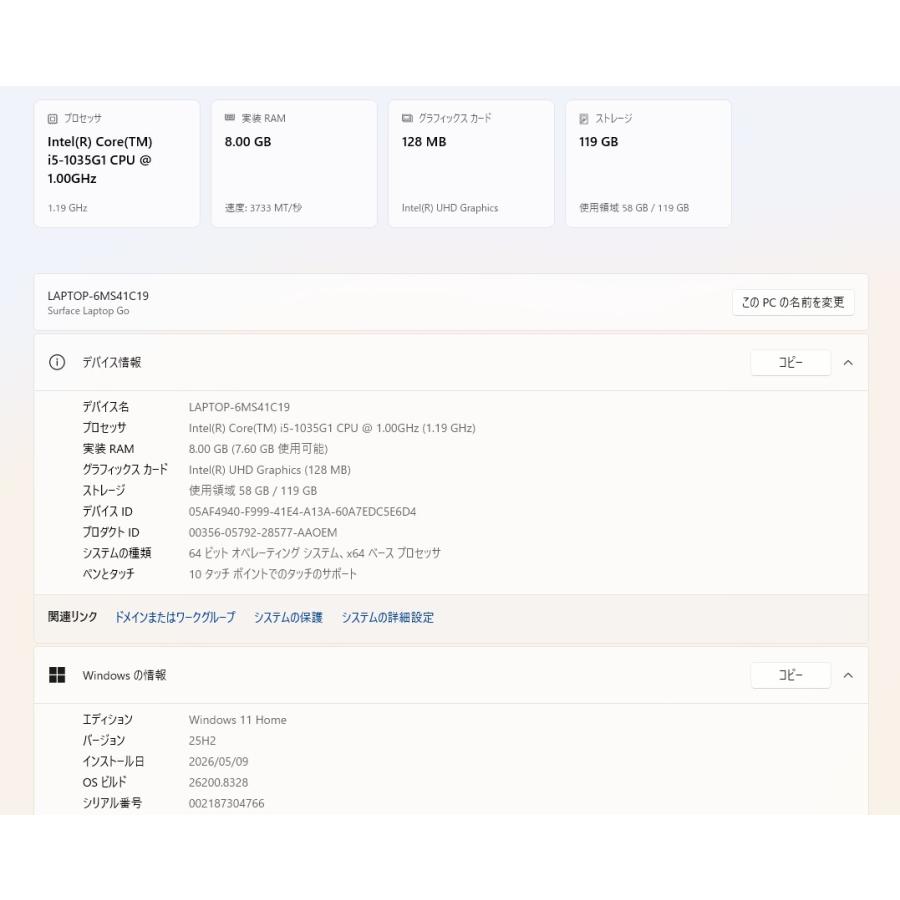
Task: Click serial number 002187304766
Action: click(x=227, y=803)
